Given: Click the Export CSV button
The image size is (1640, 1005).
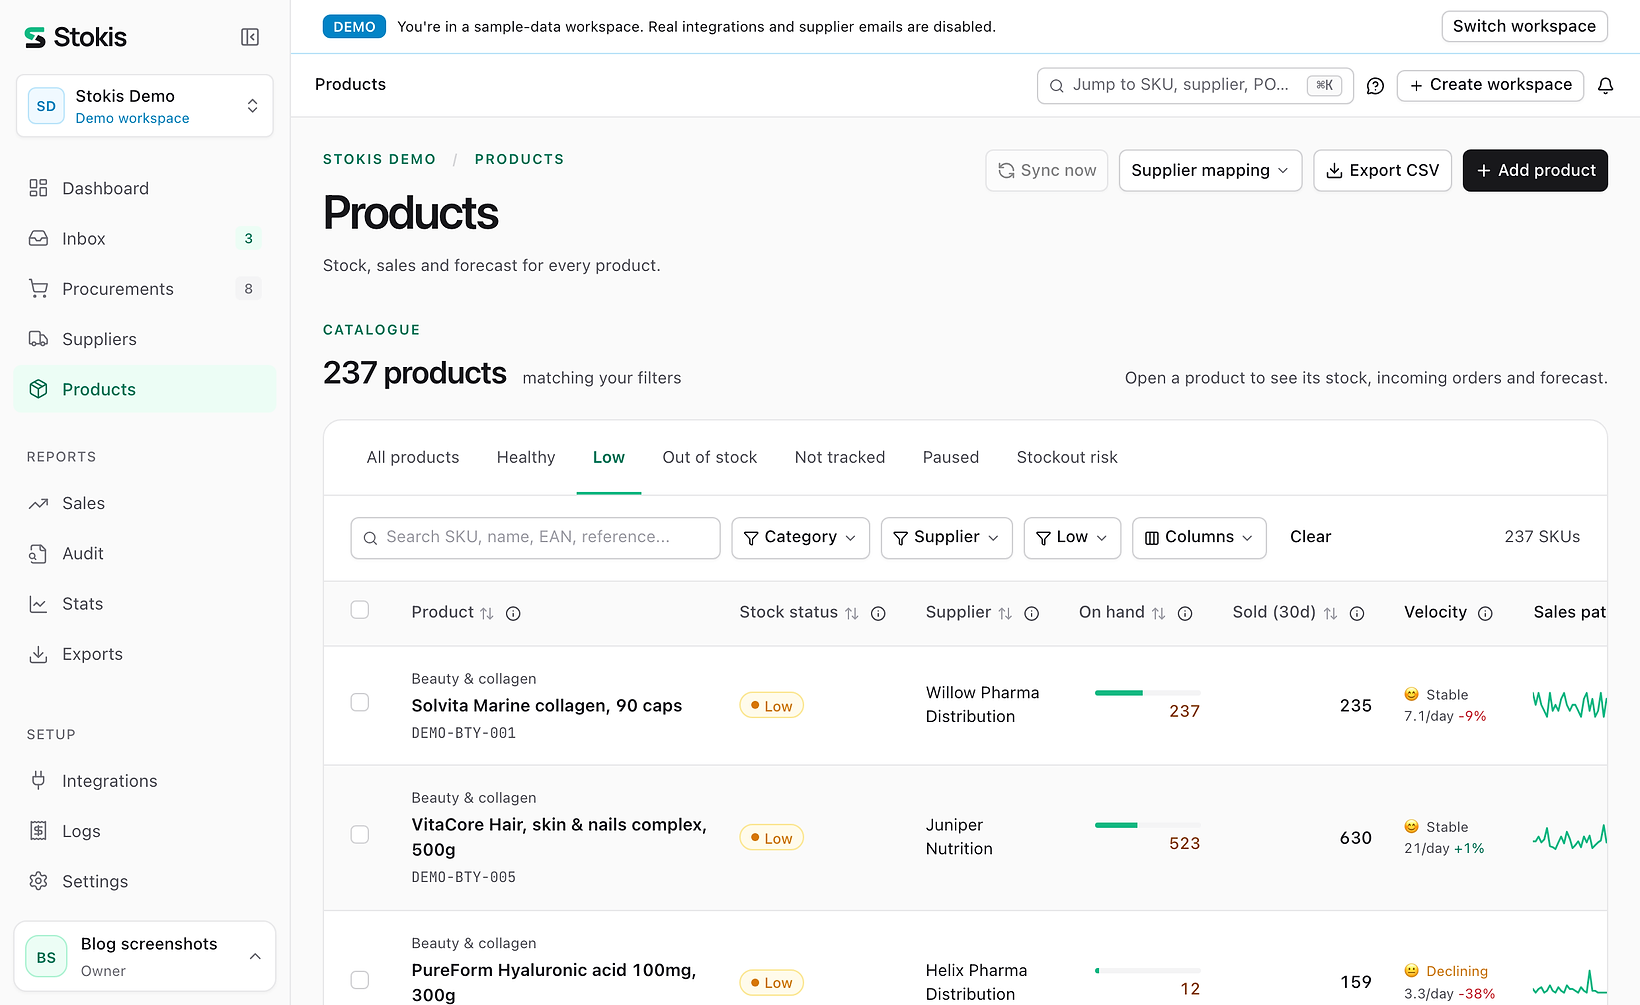Looking at the screenshot, I should tap(1382, 171).
